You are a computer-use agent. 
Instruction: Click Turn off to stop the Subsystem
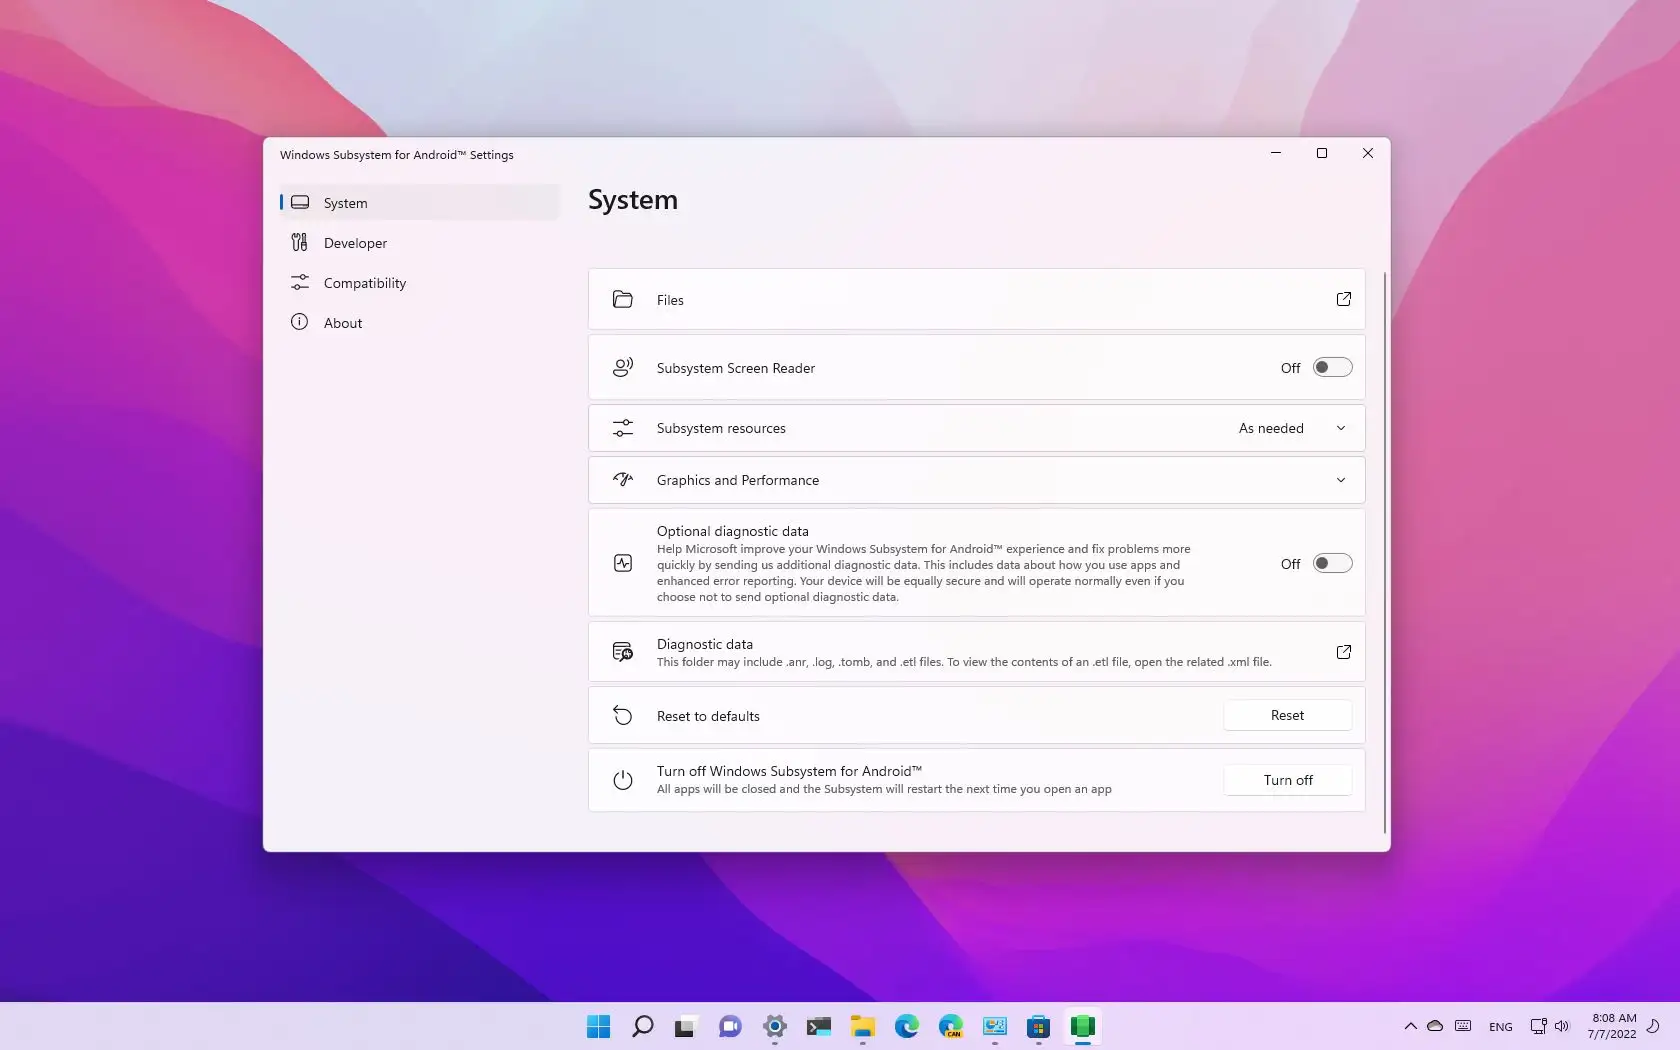(1287, 780)
